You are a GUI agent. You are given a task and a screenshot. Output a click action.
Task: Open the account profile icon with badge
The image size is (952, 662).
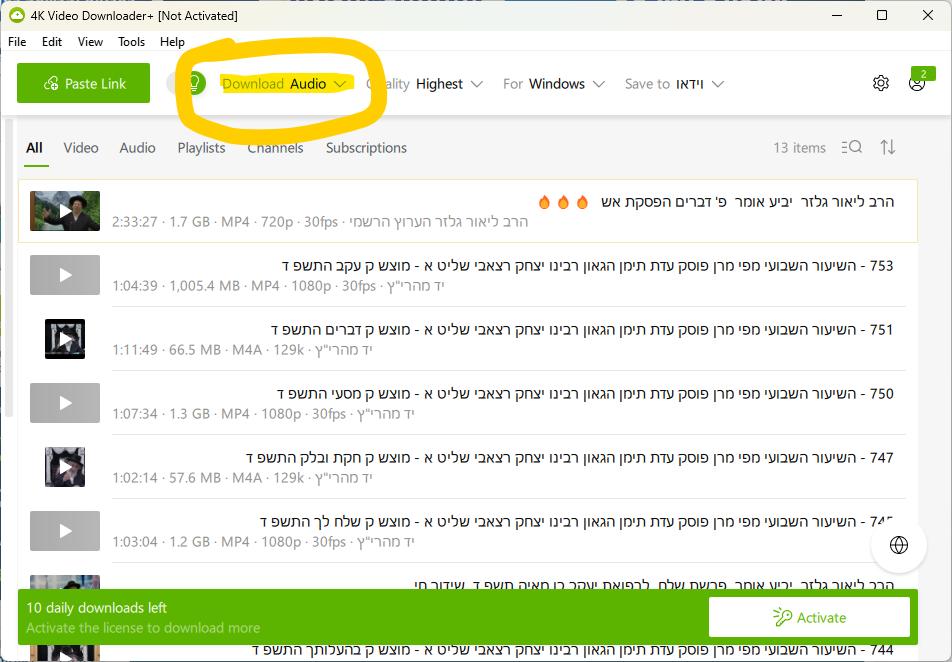[918, 81]
